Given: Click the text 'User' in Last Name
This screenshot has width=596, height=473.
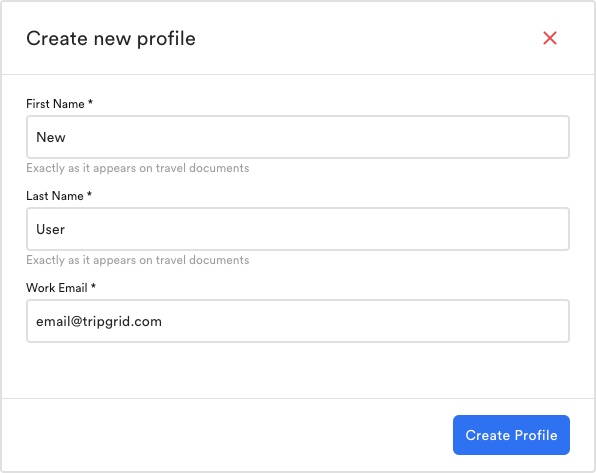Looking at the screenshot, I should pos(51,229).
